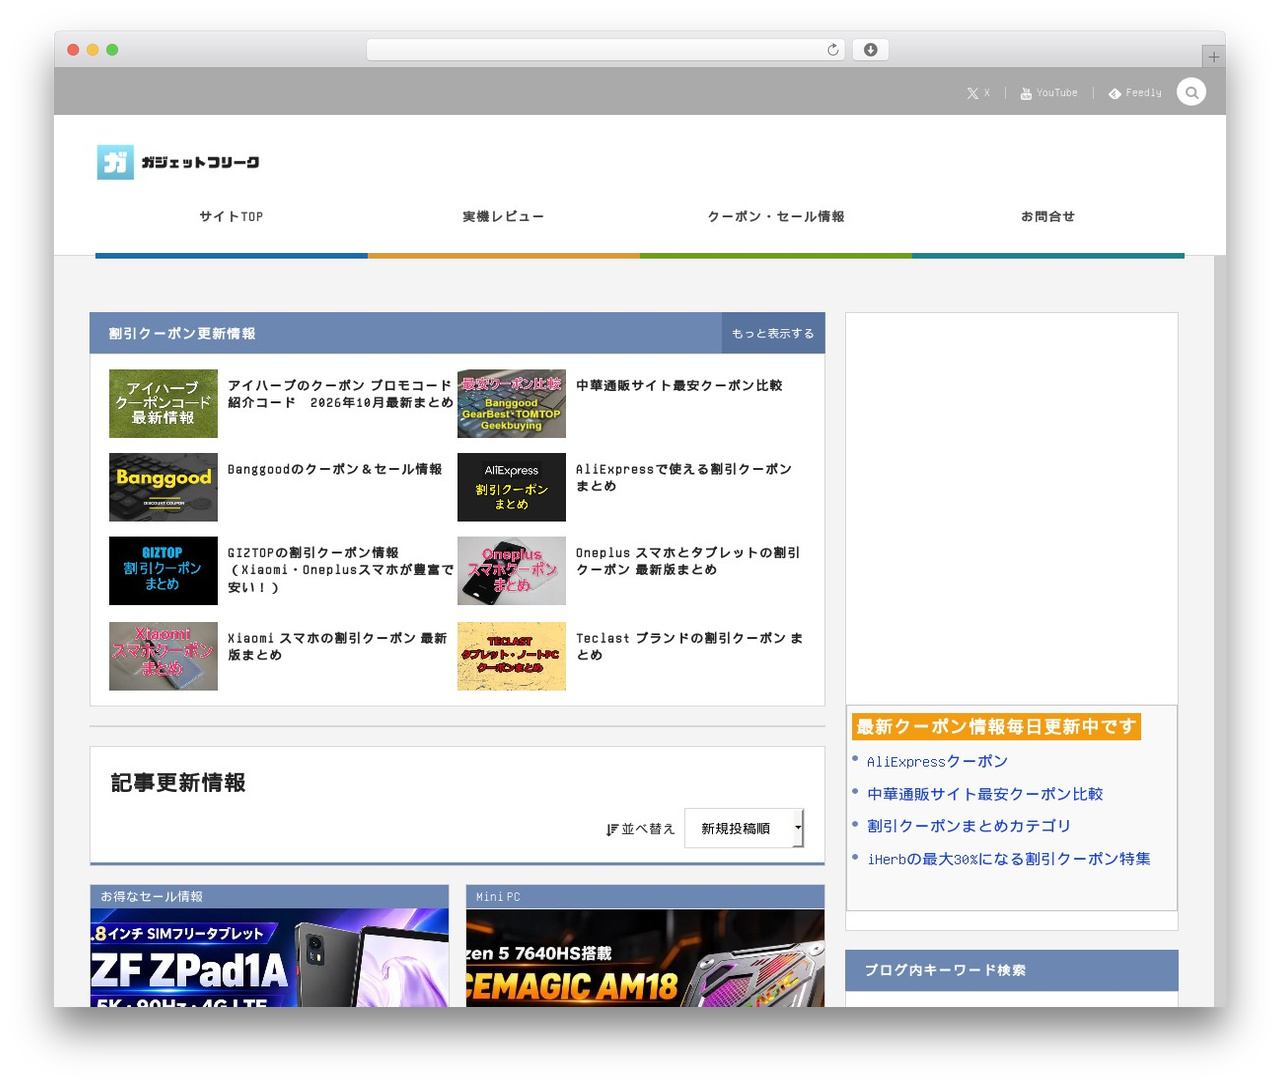This screenshot has height=1084, width=1280.
Task: Open the GIZTOPの割引クーポン情報 article title
Action: coord(340,570)
